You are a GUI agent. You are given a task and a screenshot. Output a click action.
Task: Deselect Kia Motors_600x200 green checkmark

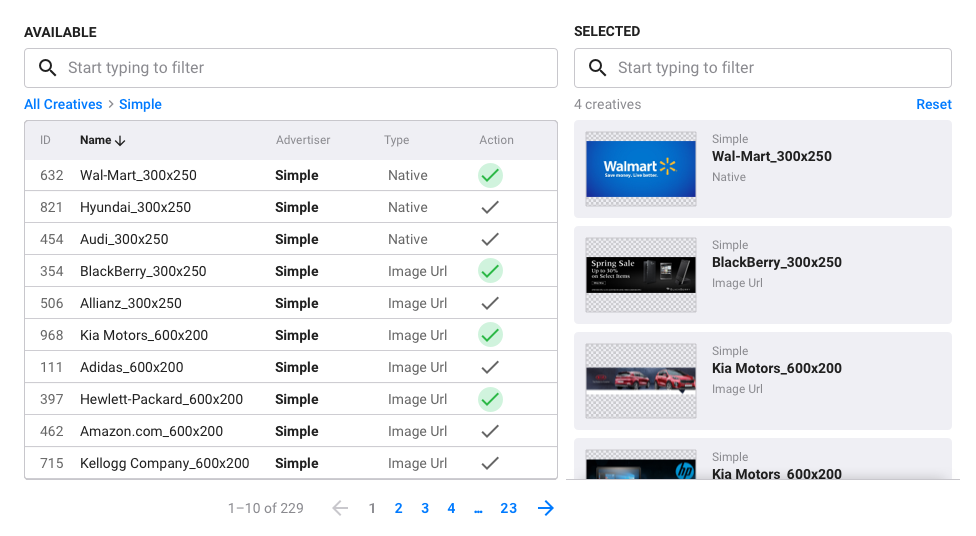click(490, 336)
